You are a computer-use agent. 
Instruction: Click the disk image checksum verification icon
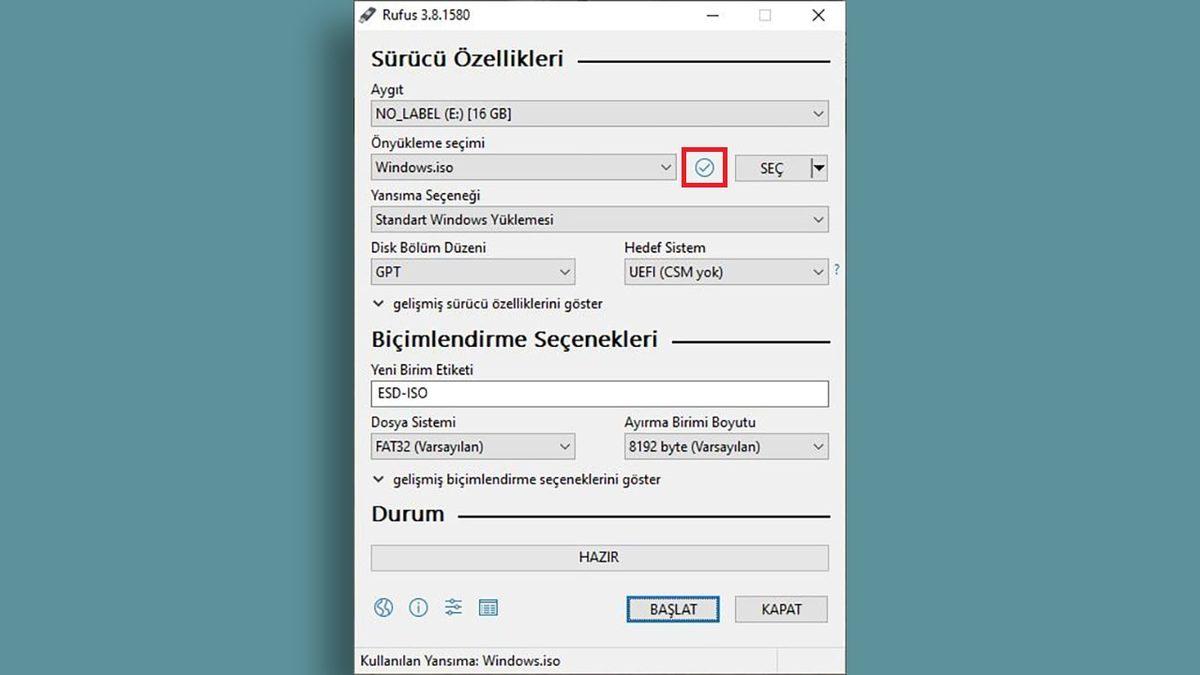[x=704, y=167]
